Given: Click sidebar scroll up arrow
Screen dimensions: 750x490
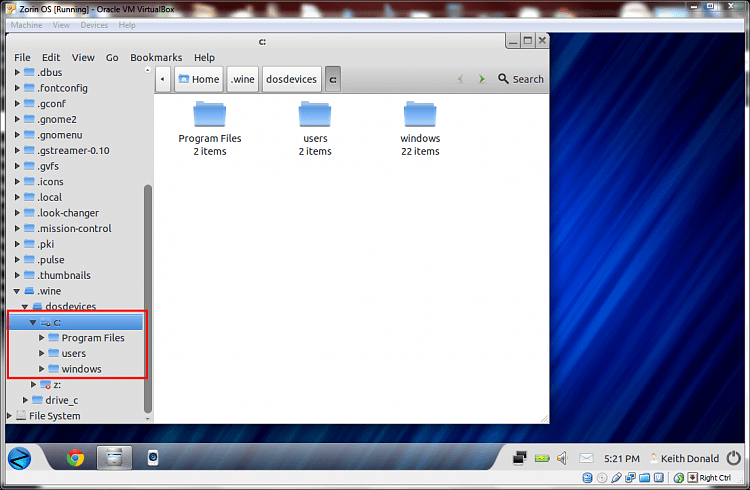Looking at the screenshot, I should click(147, 70).
